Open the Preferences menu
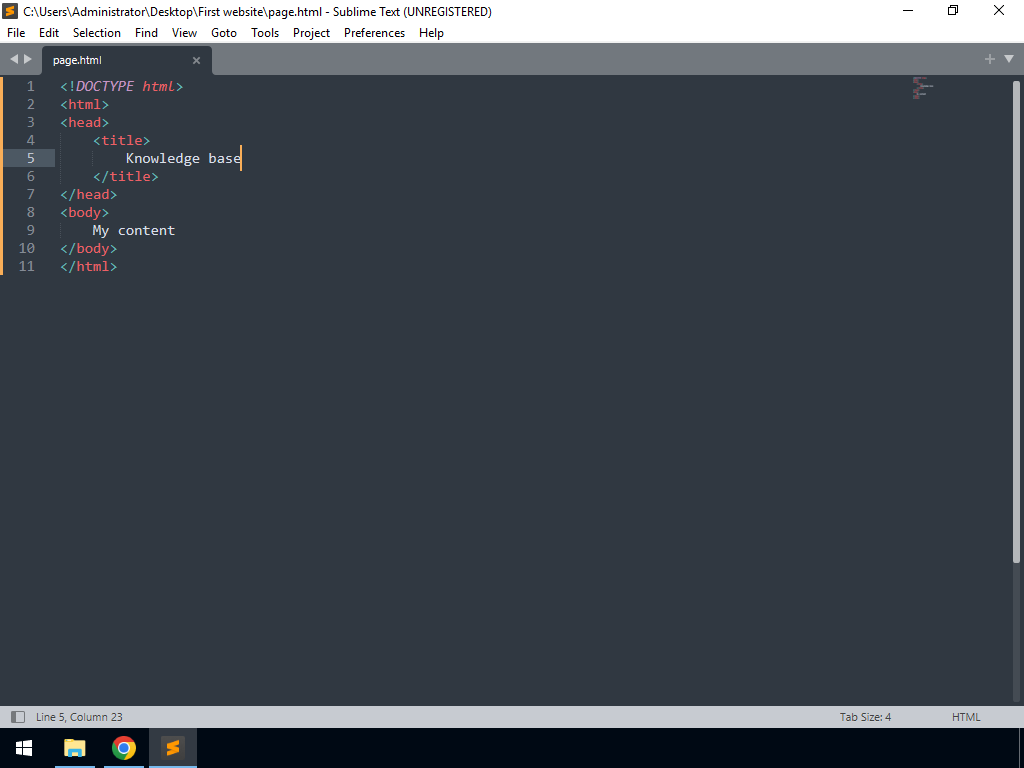The width and height of the screenshot is (1024, 768). click(x=374, y=33)
